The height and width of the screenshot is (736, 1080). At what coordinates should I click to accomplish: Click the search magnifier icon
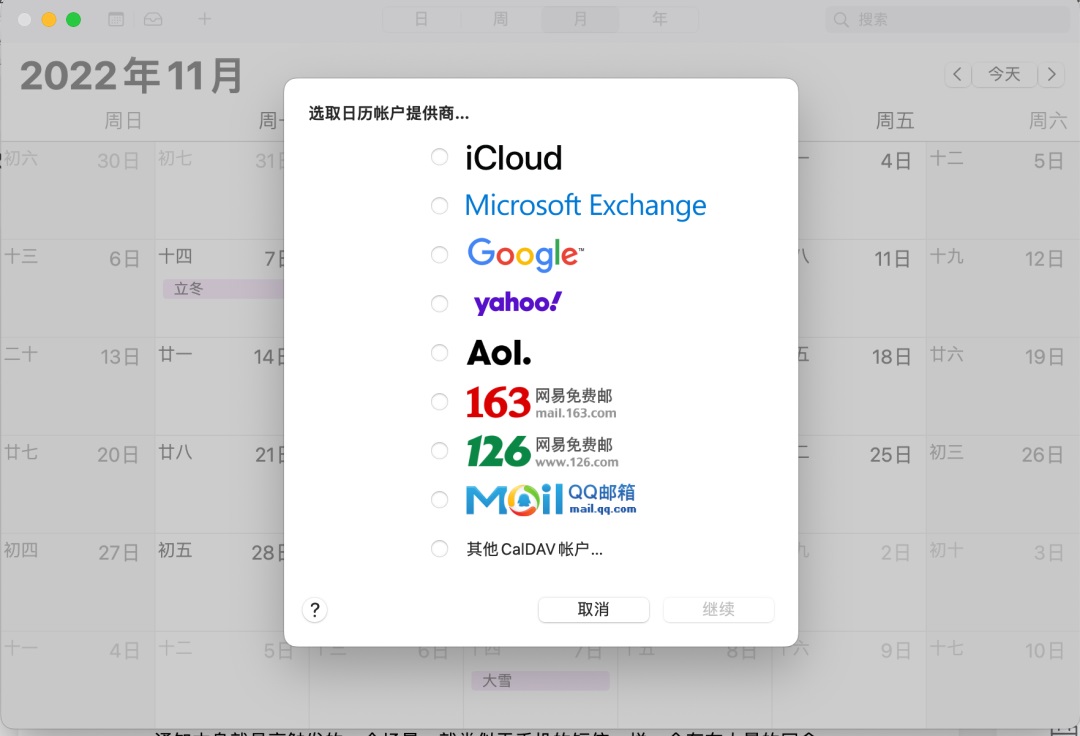pos(841,19)
